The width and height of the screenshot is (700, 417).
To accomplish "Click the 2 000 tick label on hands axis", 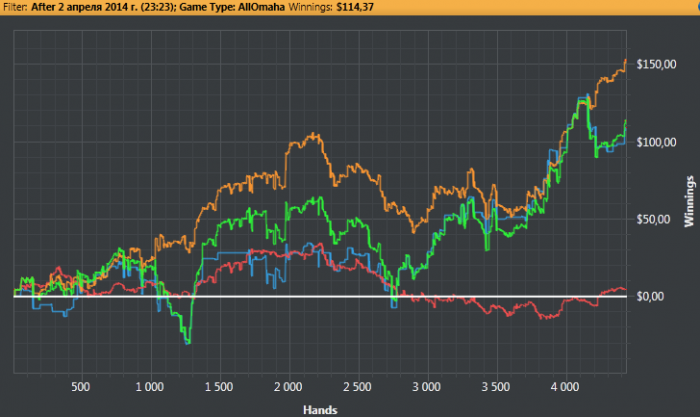I will click(288, 386).
